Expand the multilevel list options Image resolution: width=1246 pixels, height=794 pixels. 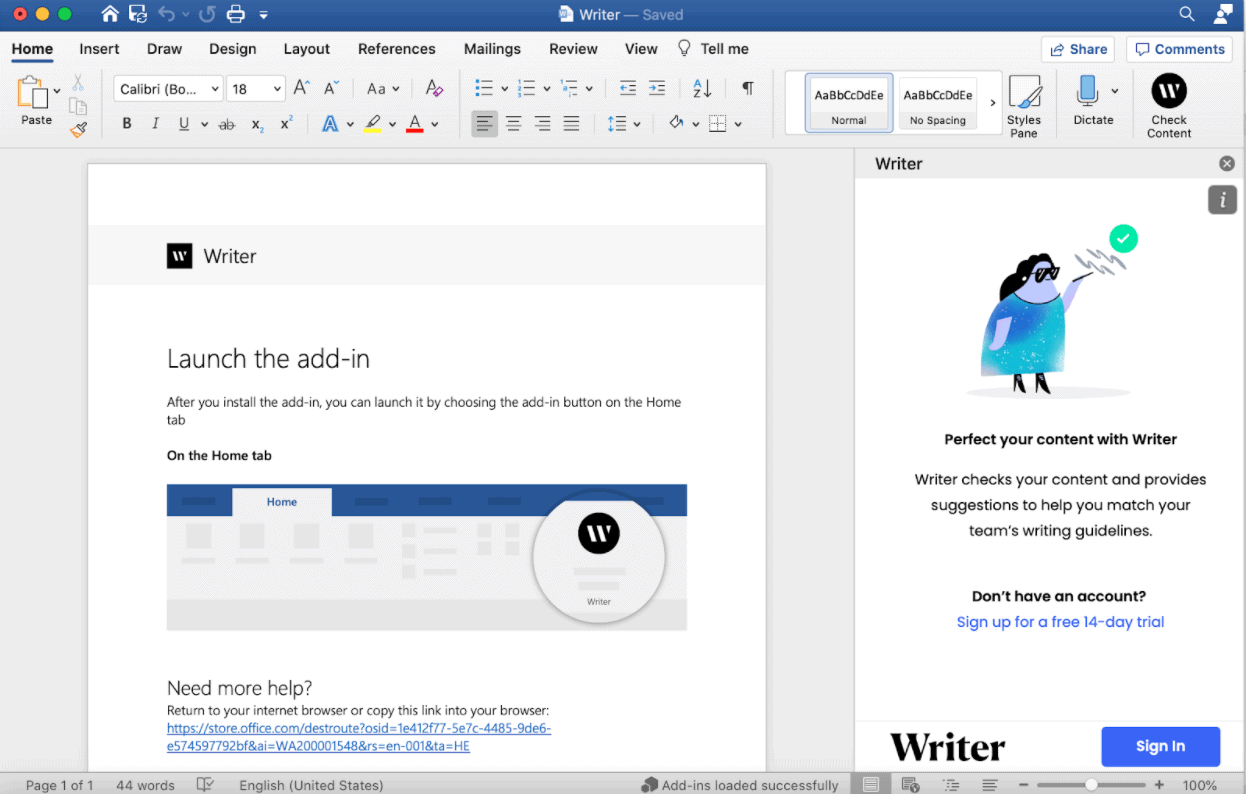pos(589,88)
